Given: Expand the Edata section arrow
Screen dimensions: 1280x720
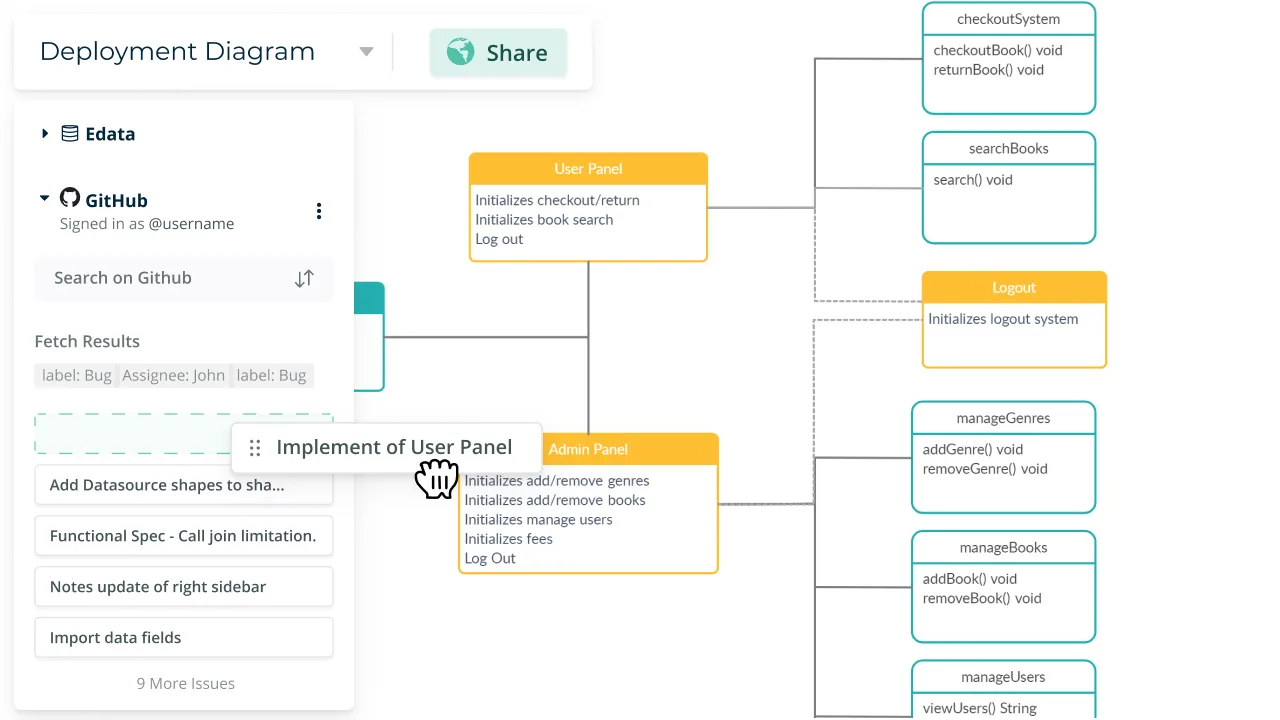Looking at the screenshot, I should point(45,133).
